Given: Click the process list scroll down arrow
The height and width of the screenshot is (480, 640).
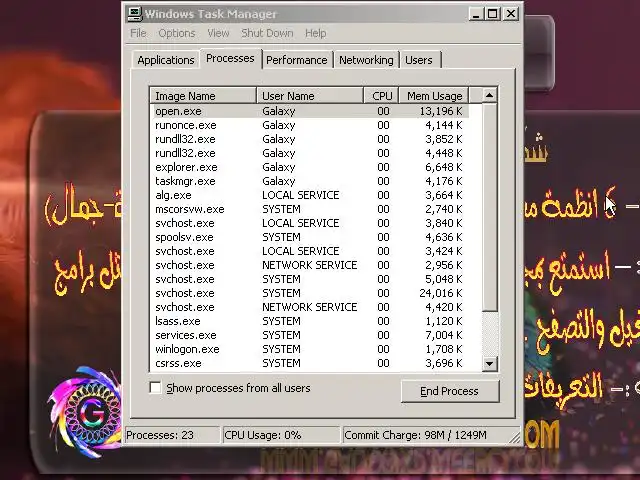Looking at the screenshot, I should 489,363.
